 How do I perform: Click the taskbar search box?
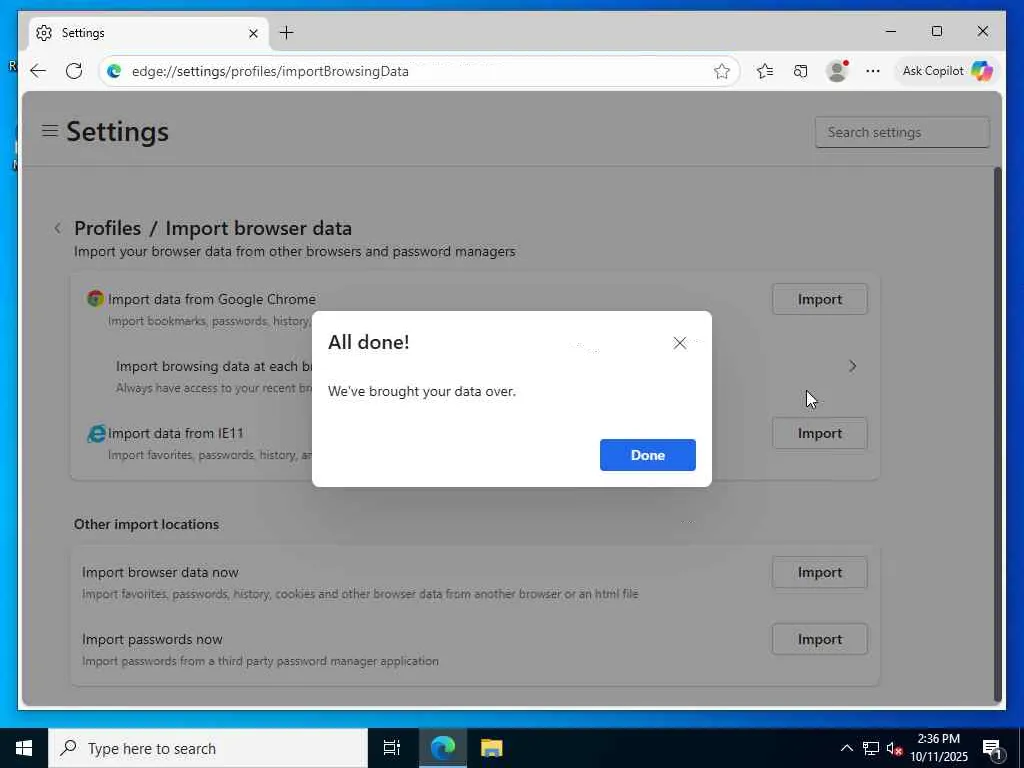(x=208, y=748)
